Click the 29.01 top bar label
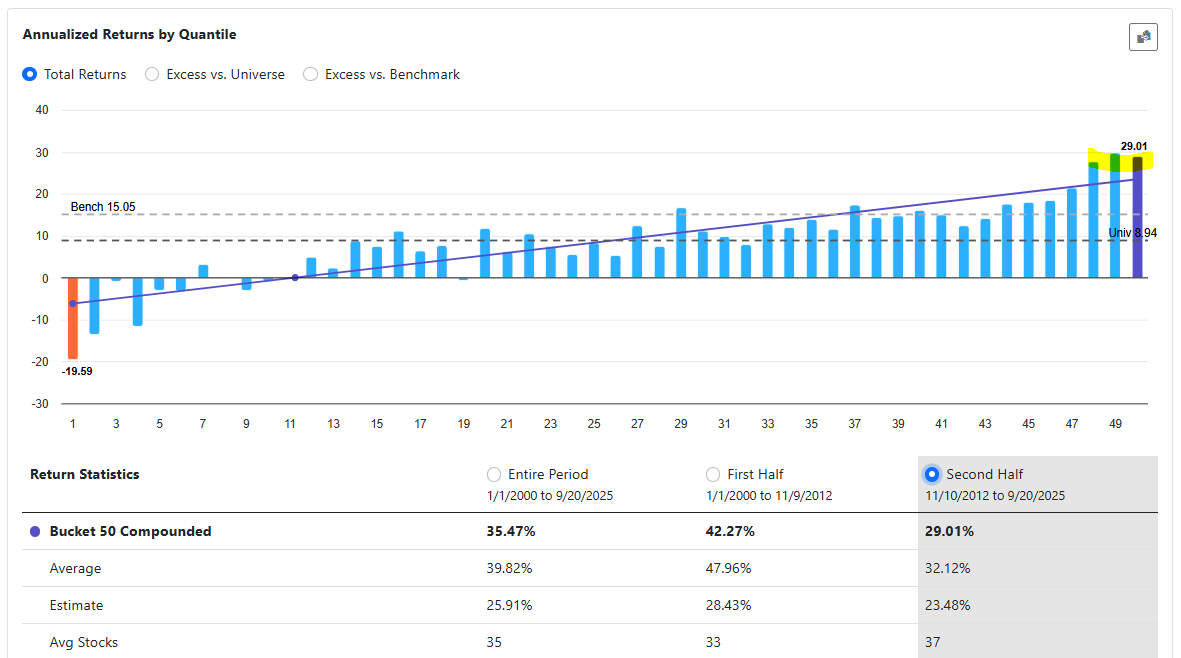 tap(1134, 146)
